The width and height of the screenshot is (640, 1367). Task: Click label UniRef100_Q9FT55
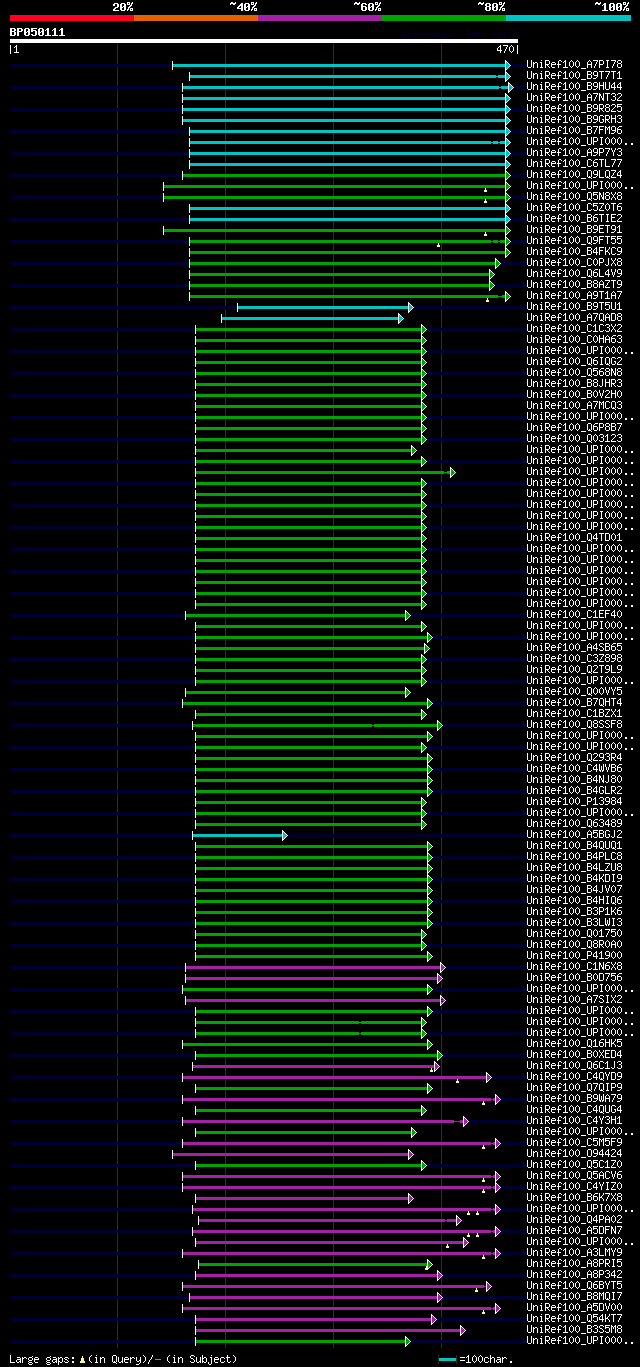click(x=574, y=240)
